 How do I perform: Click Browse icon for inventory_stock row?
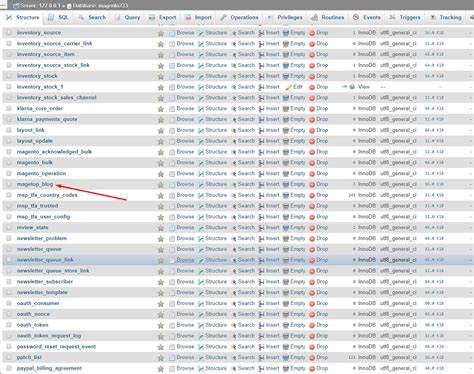172,76
